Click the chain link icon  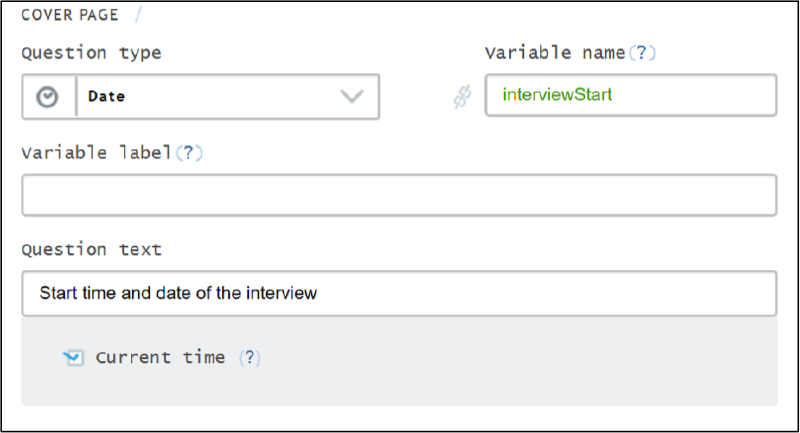point(461,97)
